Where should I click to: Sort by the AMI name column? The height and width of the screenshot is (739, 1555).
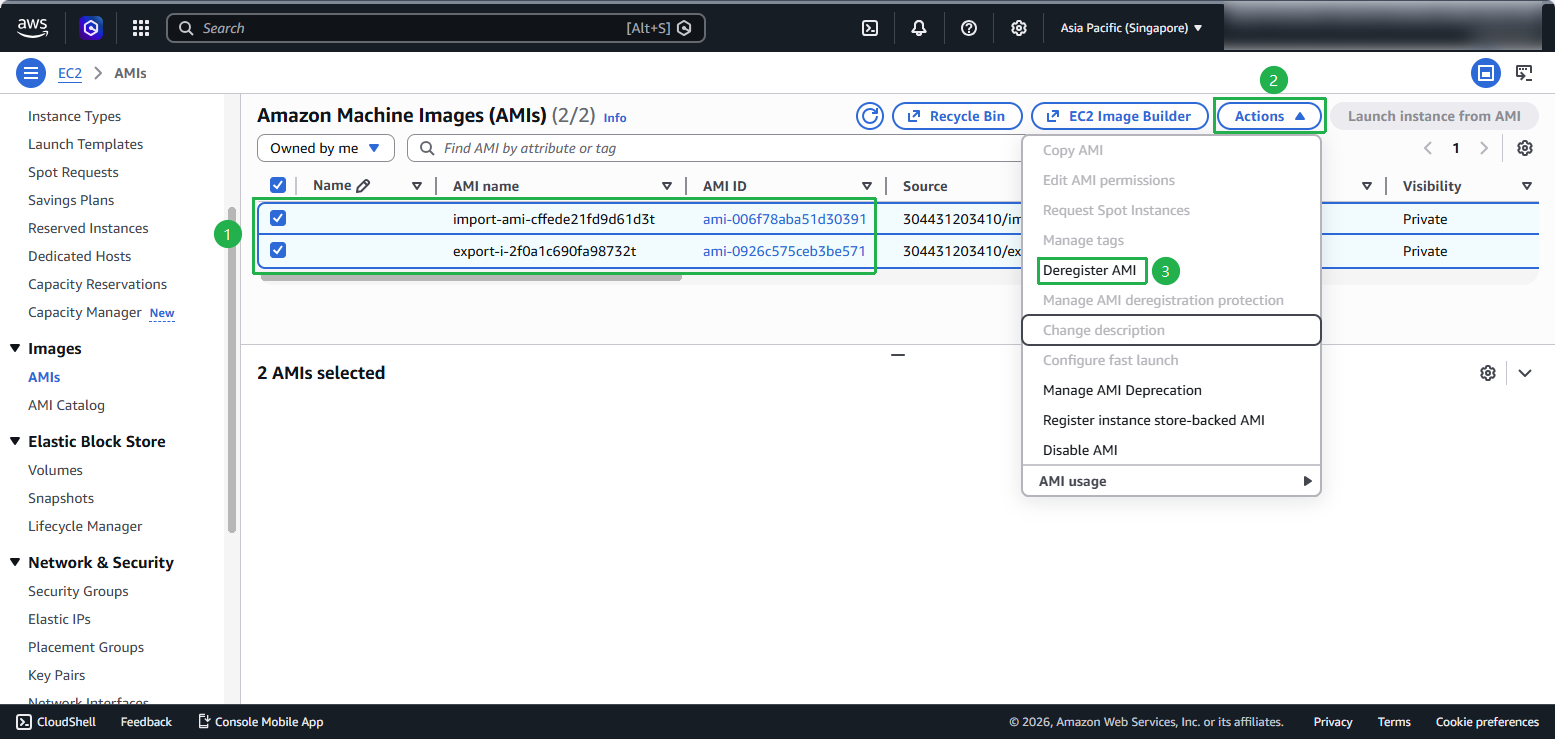tap(667, 186)
